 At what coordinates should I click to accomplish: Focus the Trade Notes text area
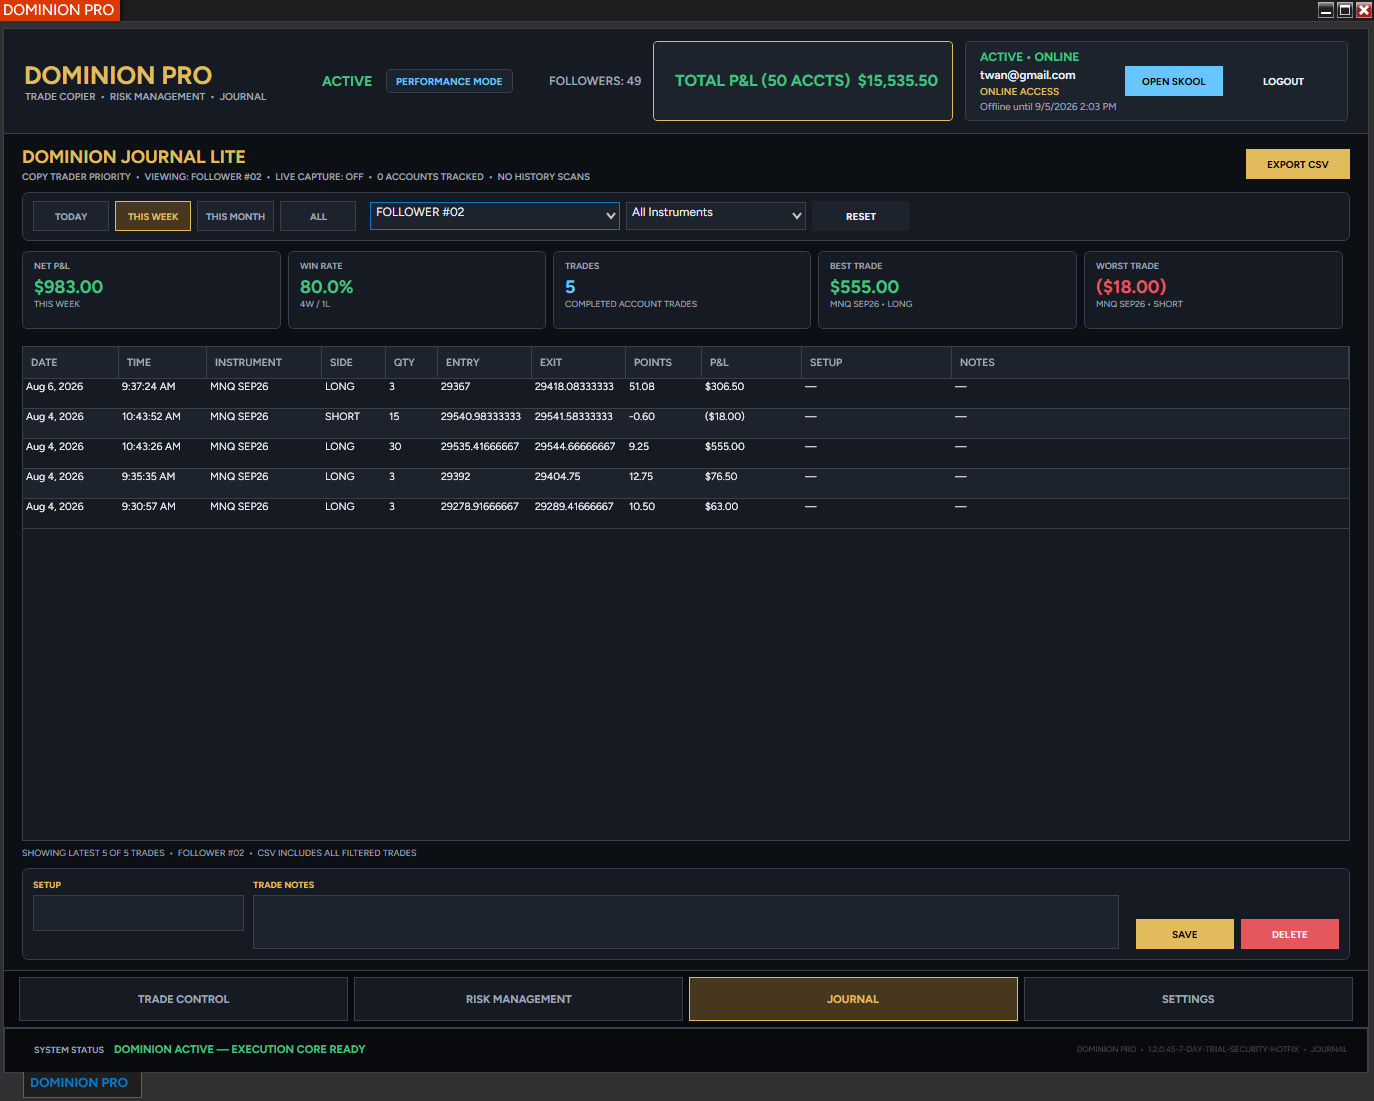coord(686,922)
